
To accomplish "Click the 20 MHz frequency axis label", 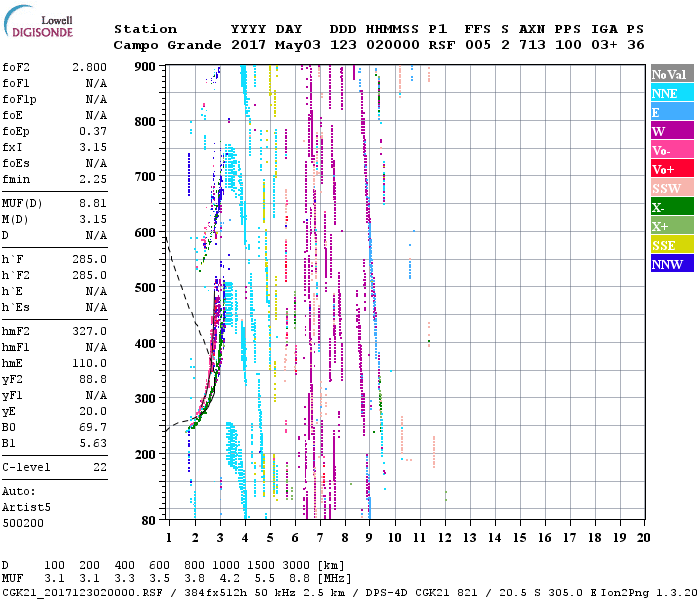I will point(643,538).
